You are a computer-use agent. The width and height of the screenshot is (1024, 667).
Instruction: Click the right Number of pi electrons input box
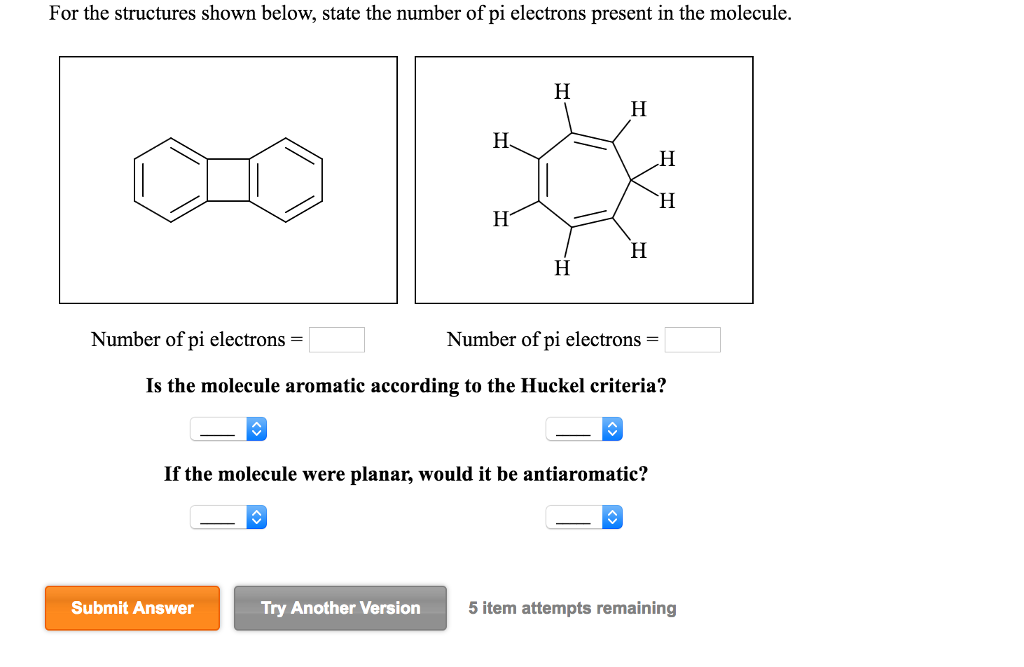click(x=694, y=339)
